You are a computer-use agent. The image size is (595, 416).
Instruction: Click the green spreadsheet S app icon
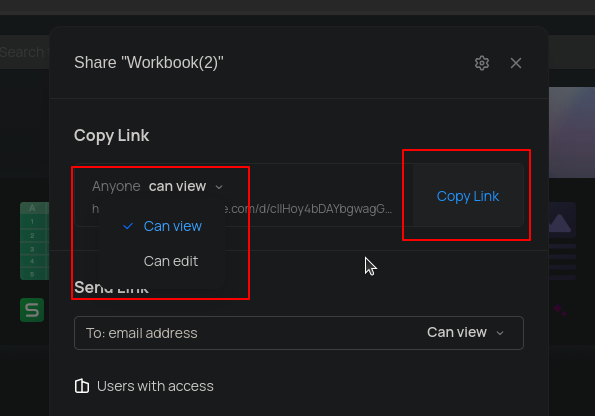(x=32, y=310)
